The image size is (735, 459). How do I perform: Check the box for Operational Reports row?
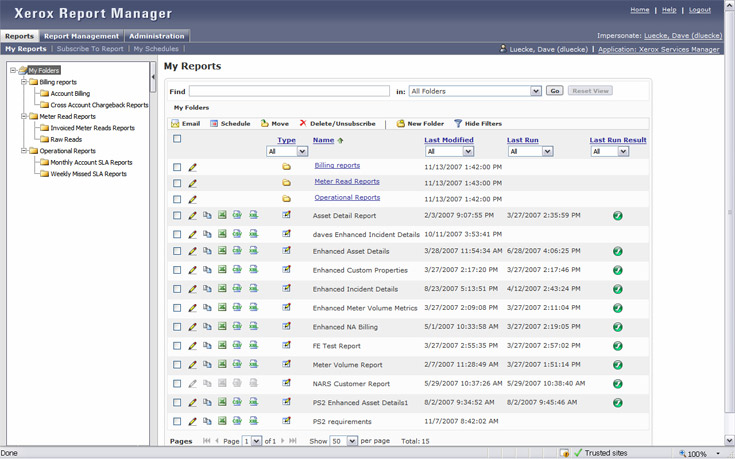point(177,199)
